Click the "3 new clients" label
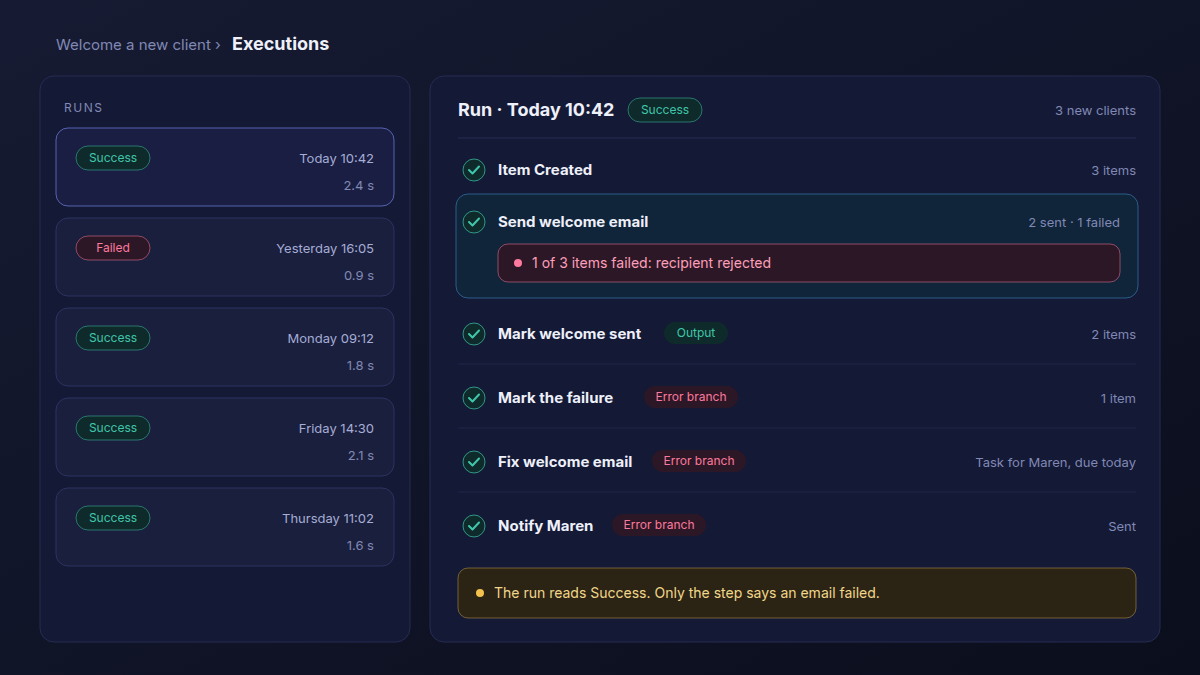This screenshot has width=1200, height=675. [1095, 111]
